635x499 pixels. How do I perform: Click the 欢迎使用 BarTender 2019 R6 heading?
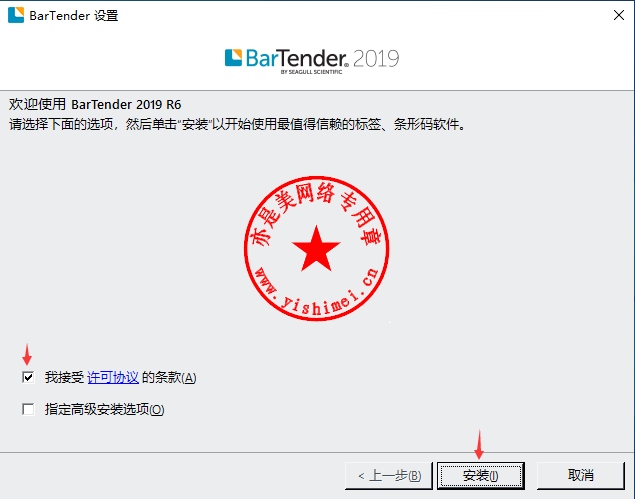pos(95,104)
